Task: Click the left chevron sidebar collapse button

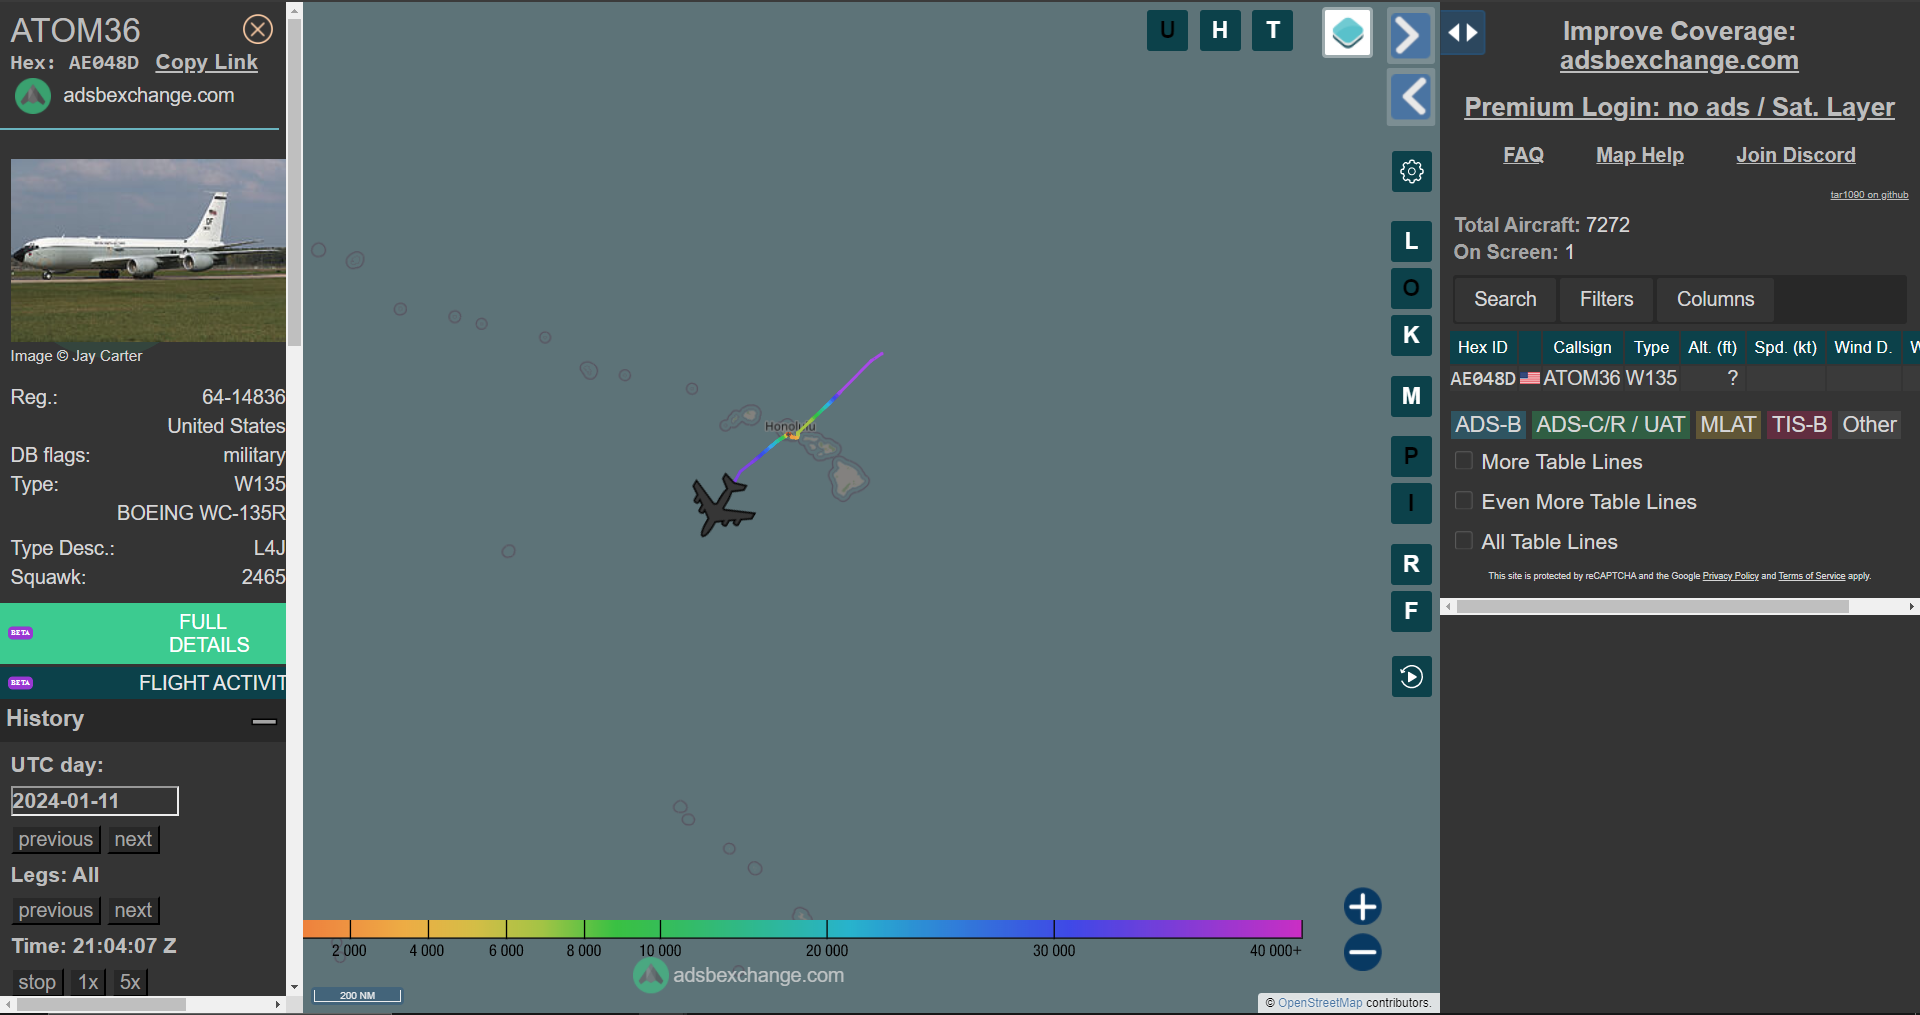Action: click(x=1410, y=97)
